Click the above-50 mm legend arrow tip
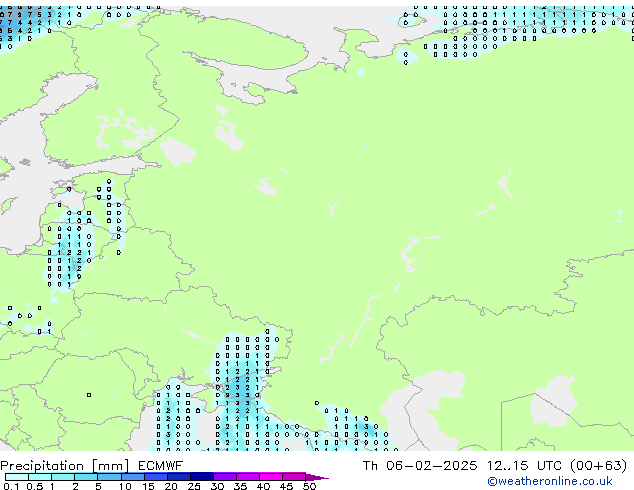634x490 pixels. pos(317,477)
